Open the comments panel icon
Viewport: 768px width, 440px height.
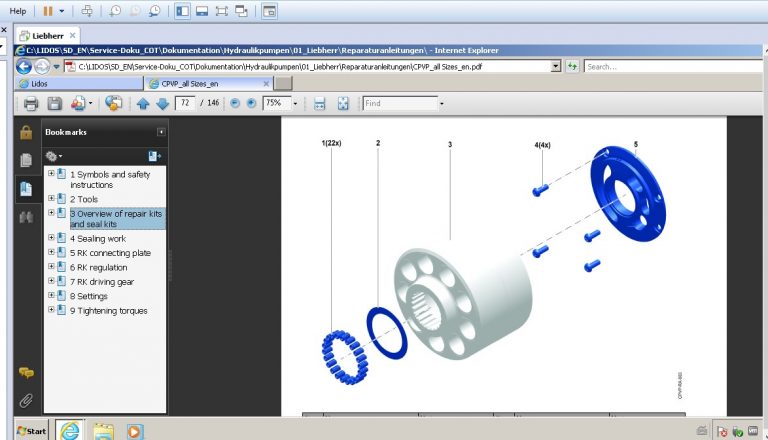[x=26, y=373]
